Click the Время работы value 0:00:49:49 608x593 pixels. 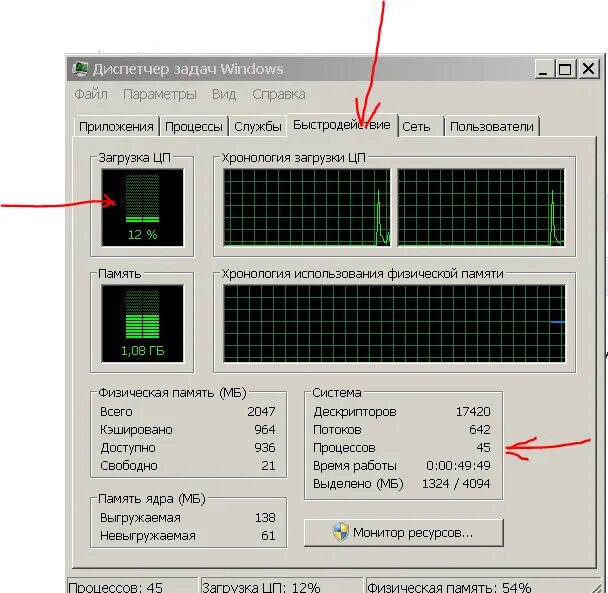pos(458,465)
